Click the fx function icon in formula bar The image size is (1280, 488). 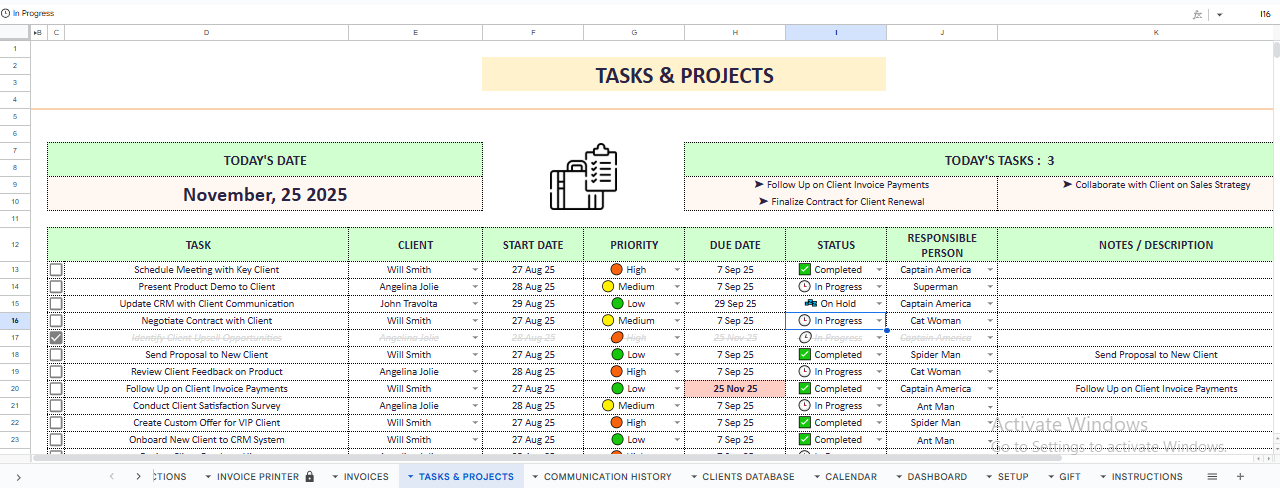[x=1198, y=14]
